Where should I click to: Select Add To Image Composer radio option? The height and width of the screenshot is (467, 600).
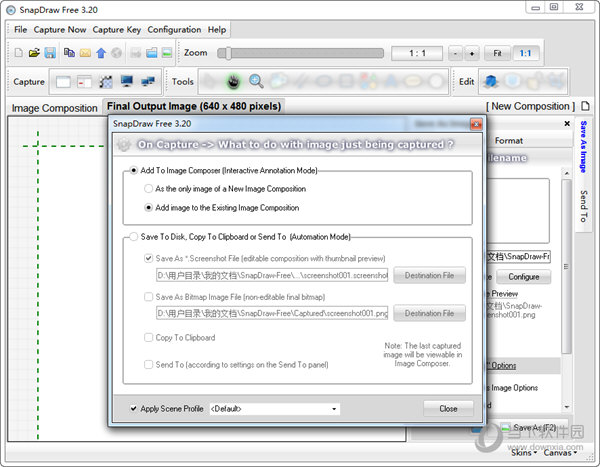(133, 170)
